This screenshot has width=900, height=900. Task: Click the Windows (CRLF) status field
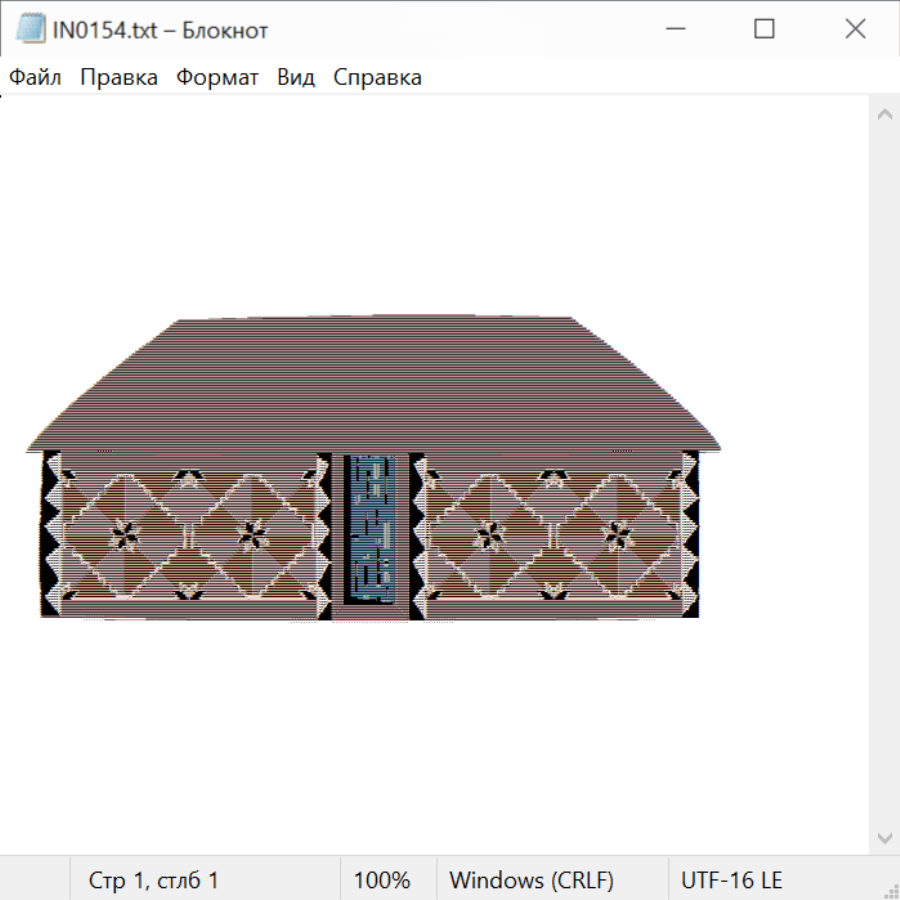coord(531,881)
